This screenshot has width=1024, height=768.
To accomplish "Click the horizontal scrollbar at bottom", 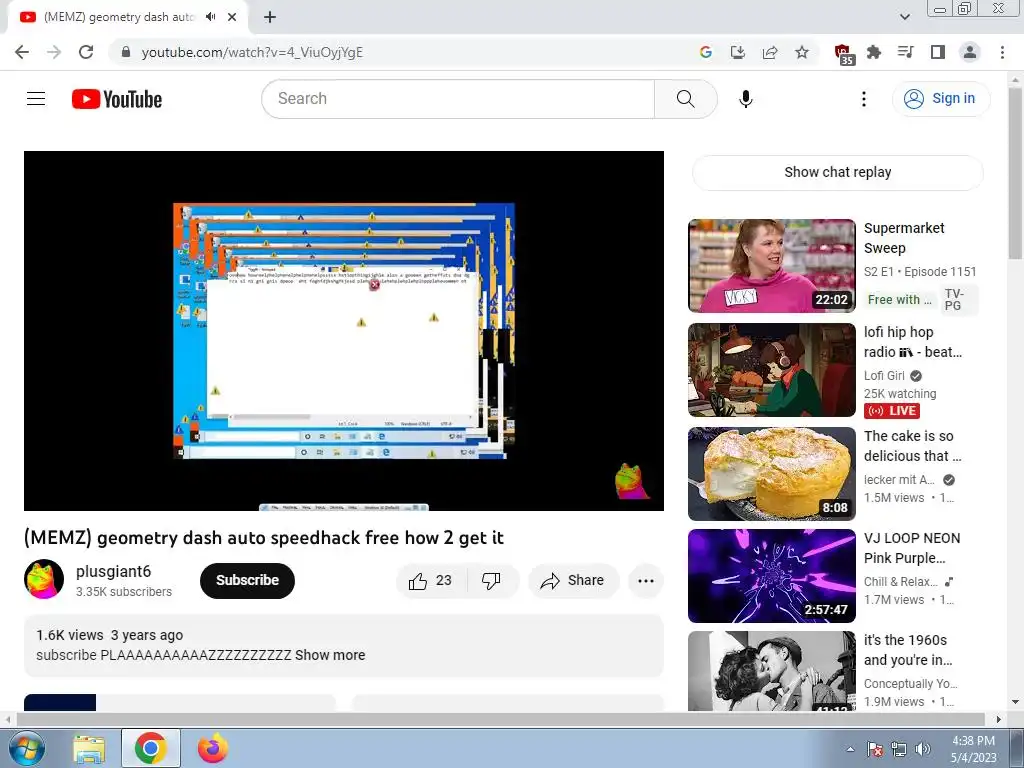I will (x=503, y=719).
